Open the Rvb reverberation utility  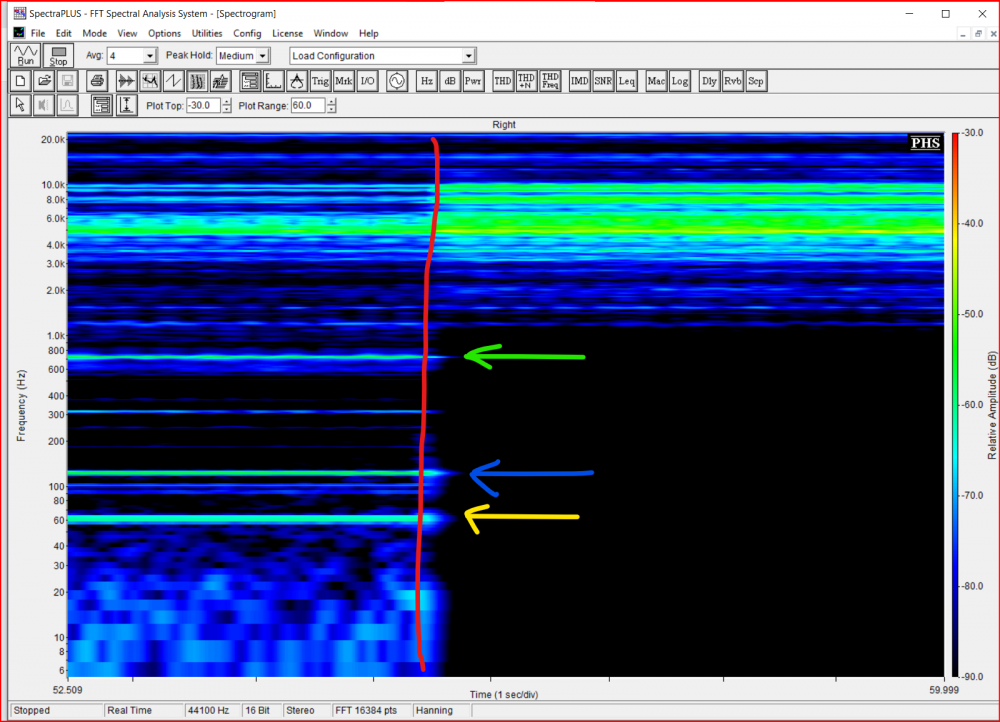(x=732, y=81)
